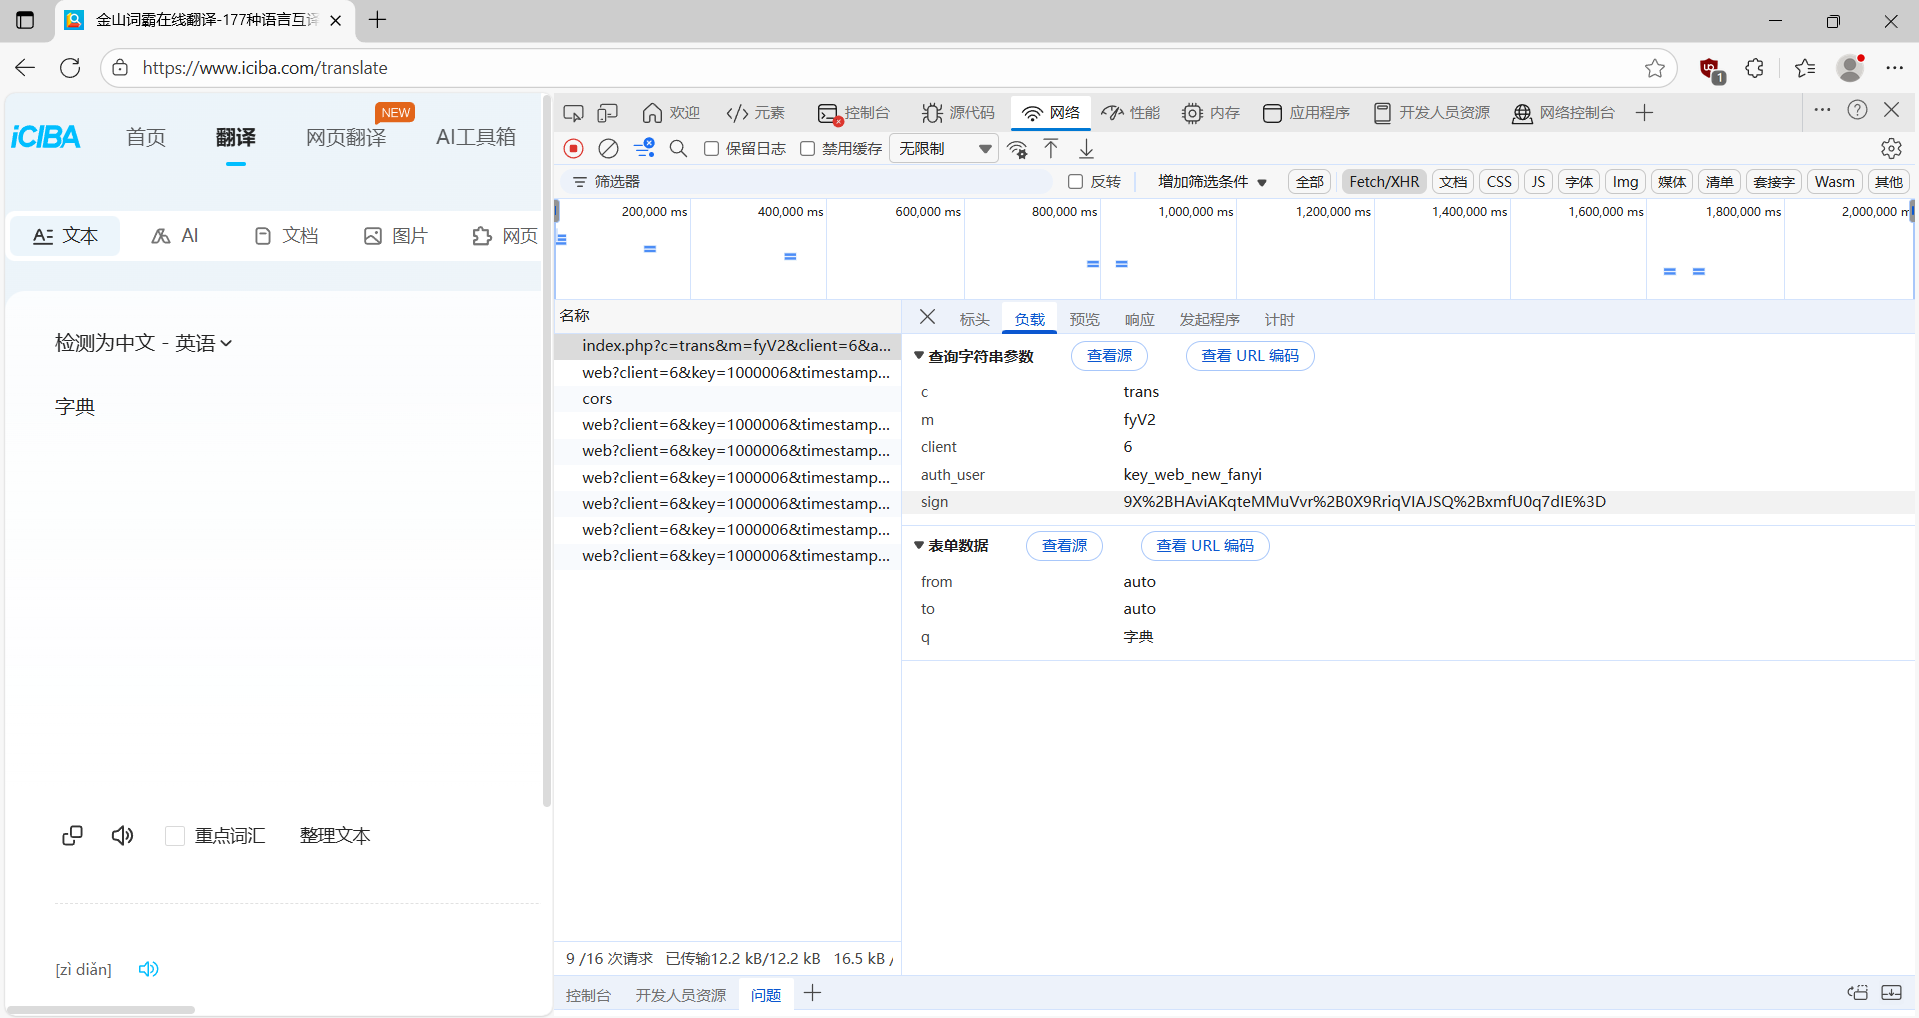Open 网页翻译 nav link
The width and height of the screenshot is (1919, 1018).
(x=346, y=138)
